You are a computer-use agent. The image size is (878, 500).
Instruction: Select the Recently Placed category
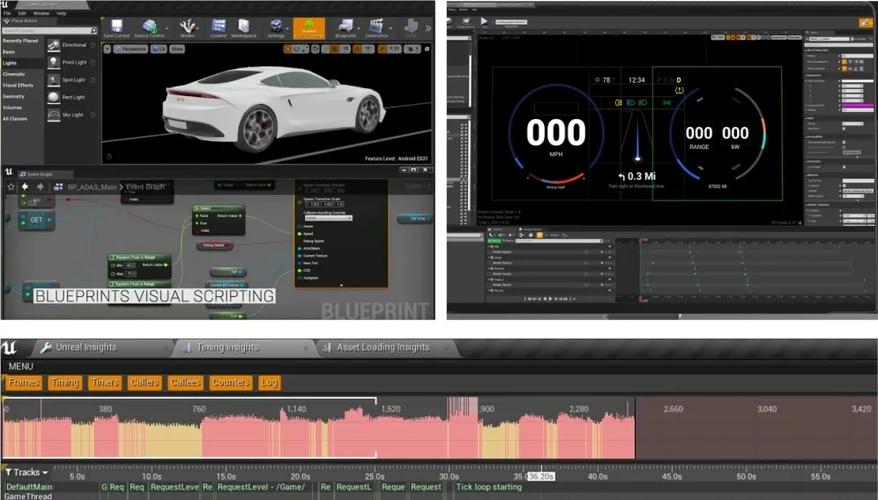point(21,41)
